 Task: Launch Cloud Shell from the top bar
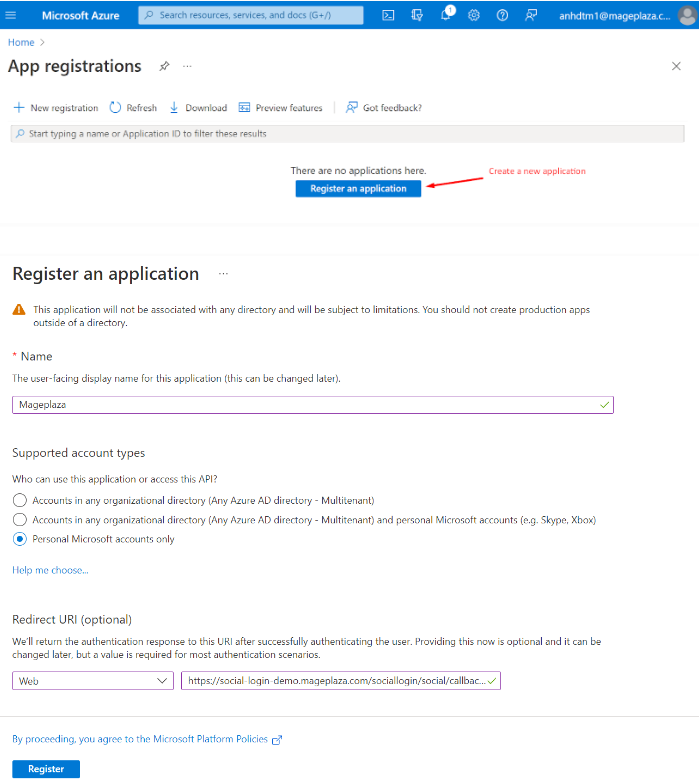click(x=388, y=15)
